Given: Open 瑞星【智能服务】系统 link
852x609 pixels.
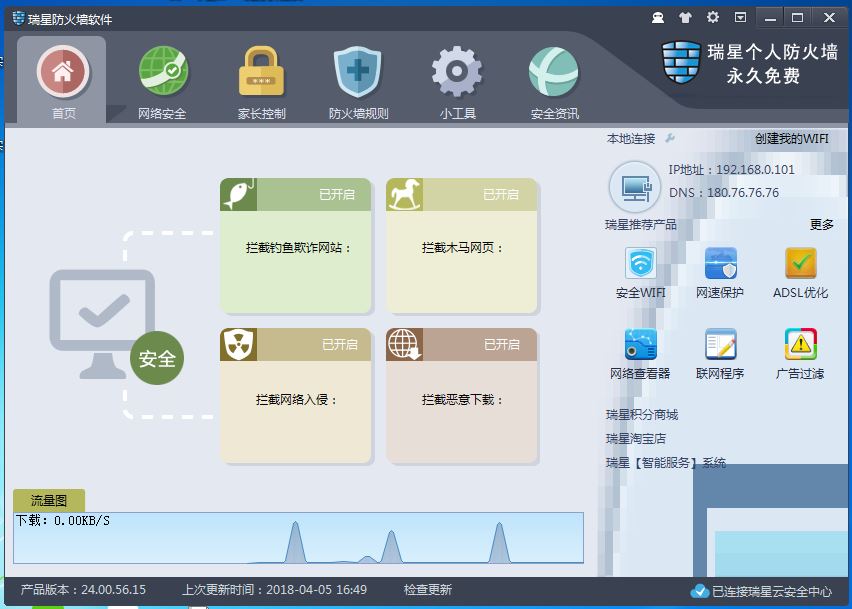Looking at the screenshot, I should (x=666, y=463).
